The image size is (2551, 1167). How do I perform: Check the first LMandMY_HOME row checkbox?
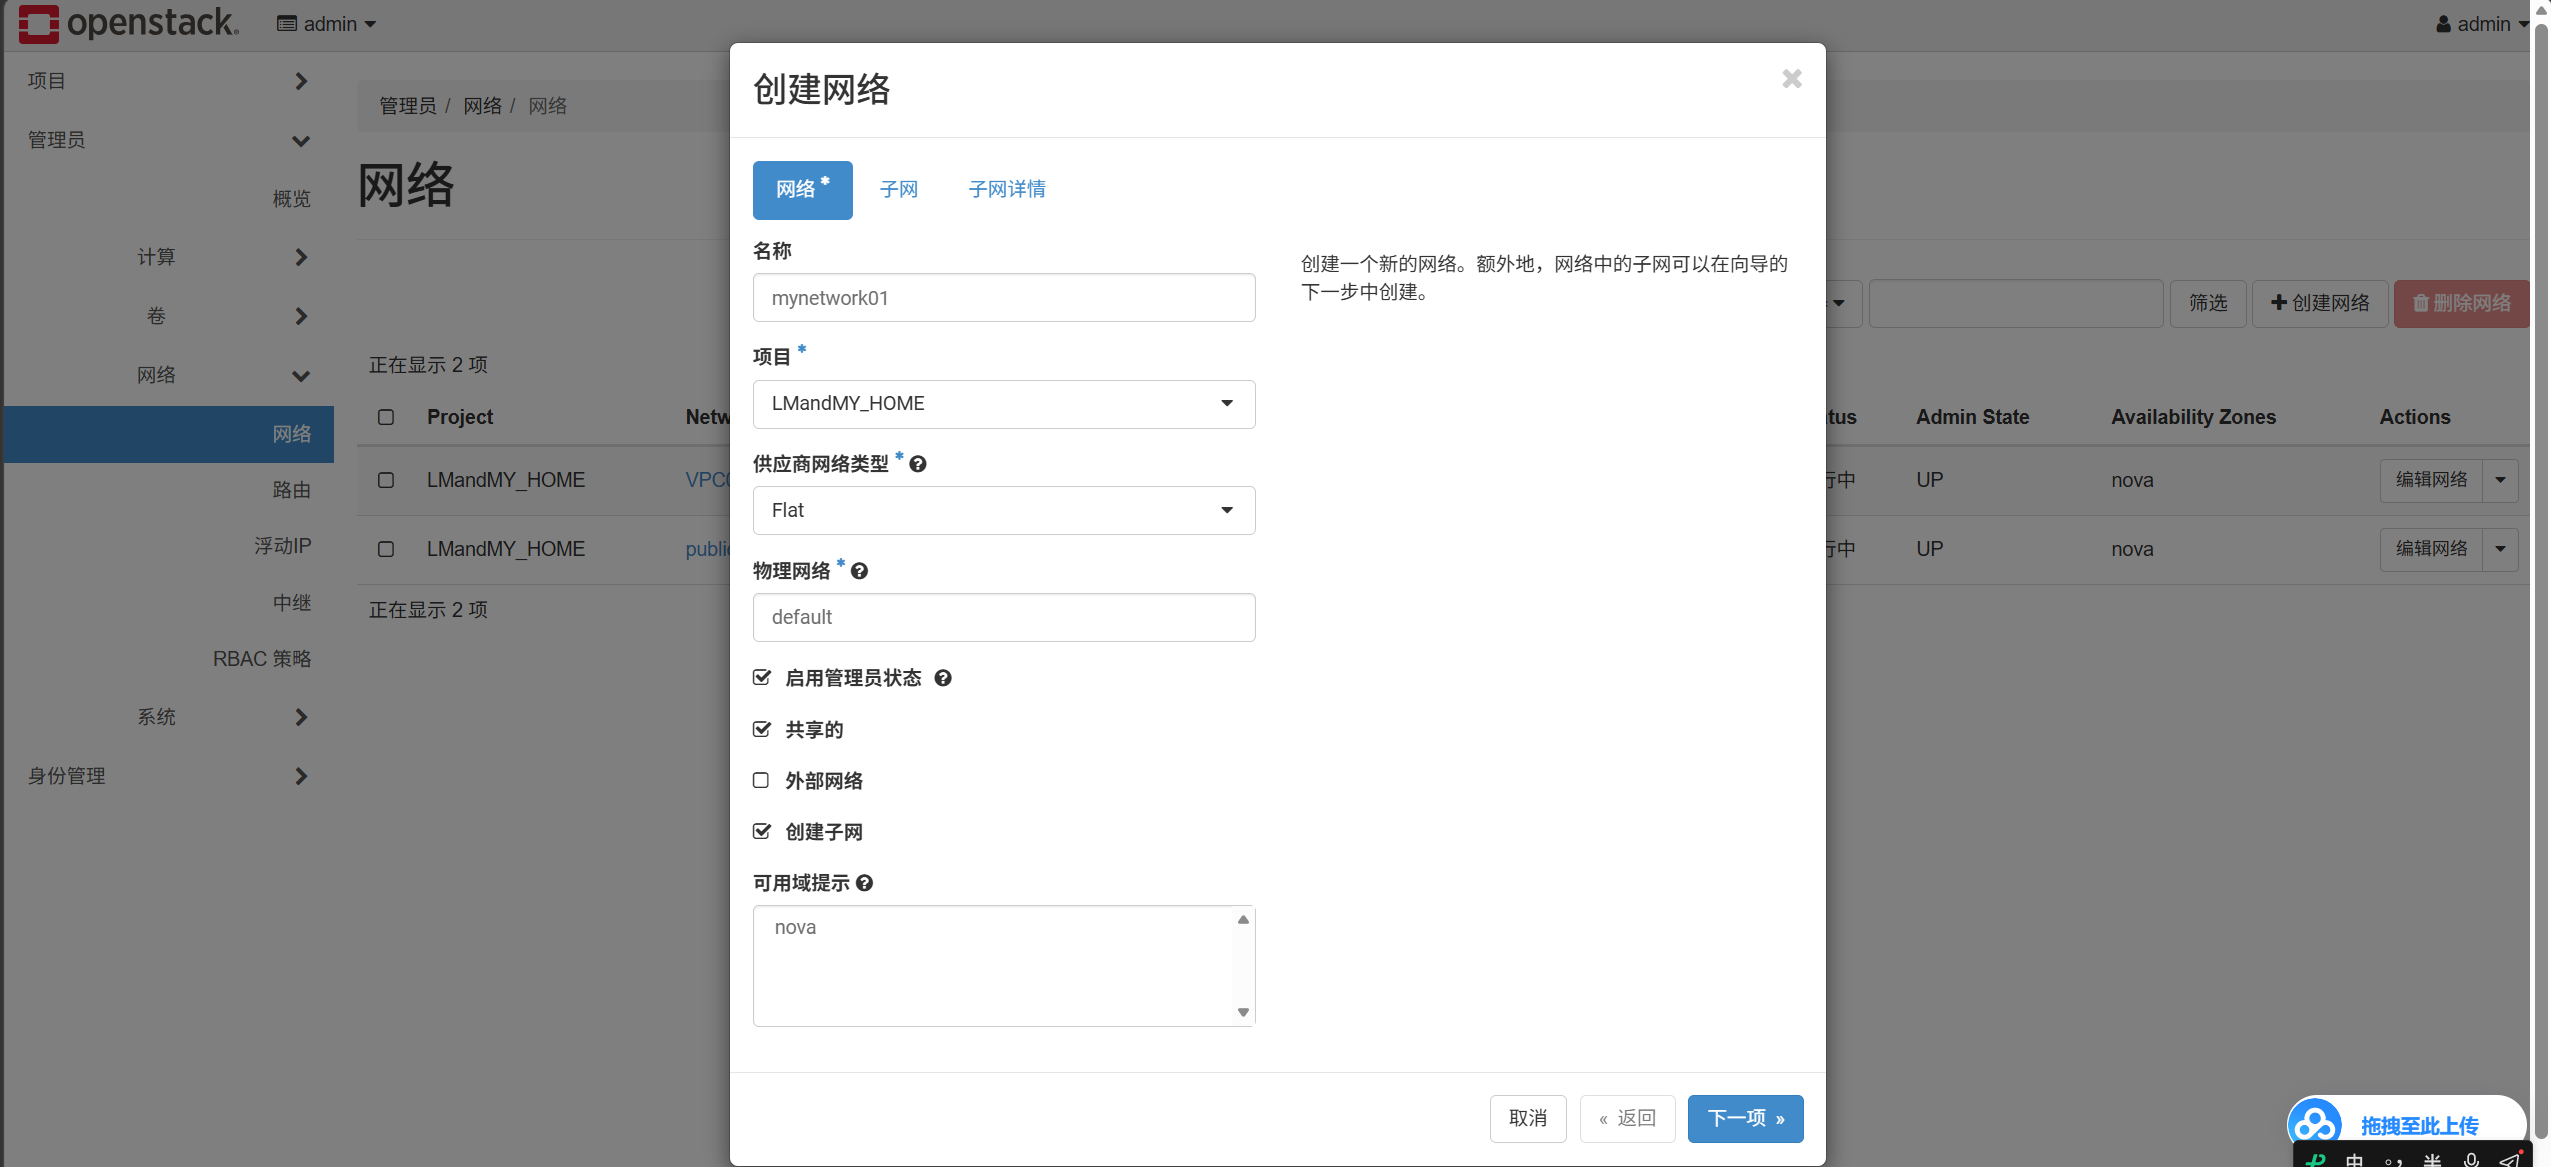[x=386, y=480]
